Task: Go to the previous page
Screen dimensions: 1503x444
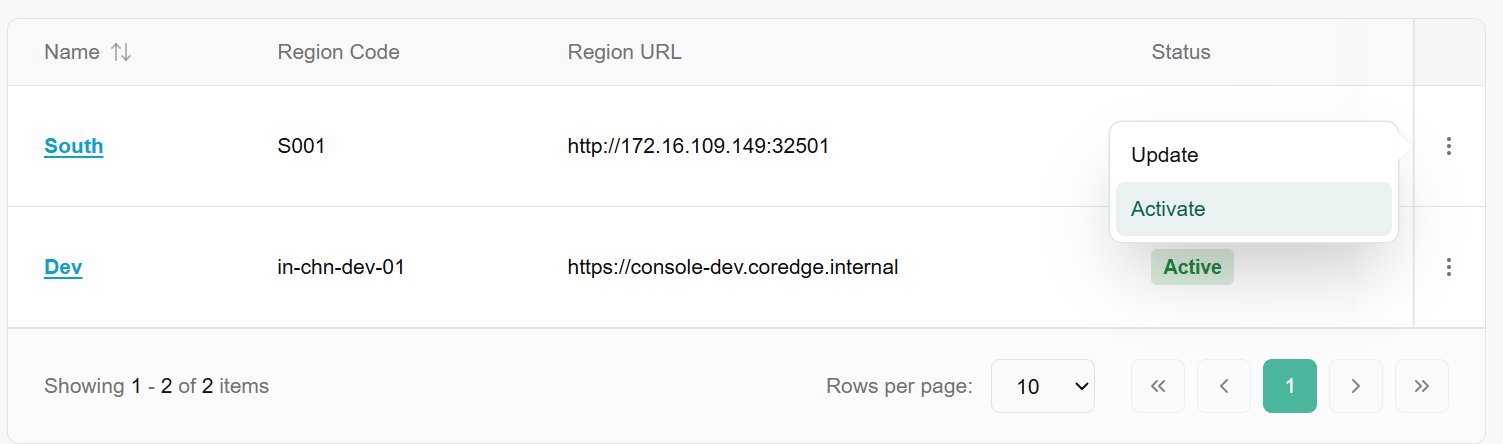Action: pyautogui.click(x=1224, y=386)
